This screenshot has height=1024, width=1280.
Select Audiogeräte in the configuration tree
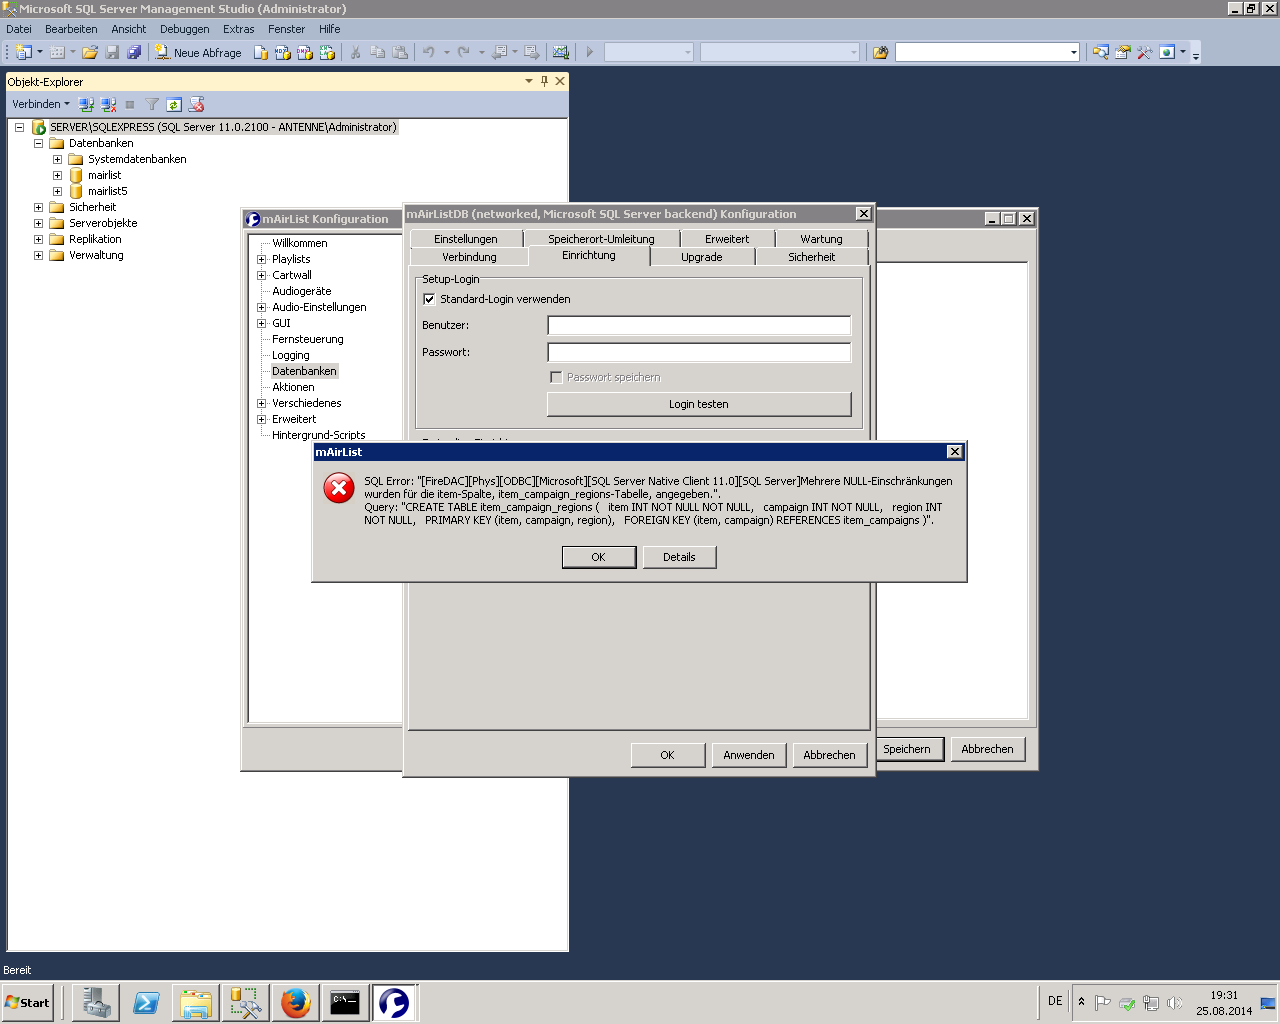tap(301, 291)
